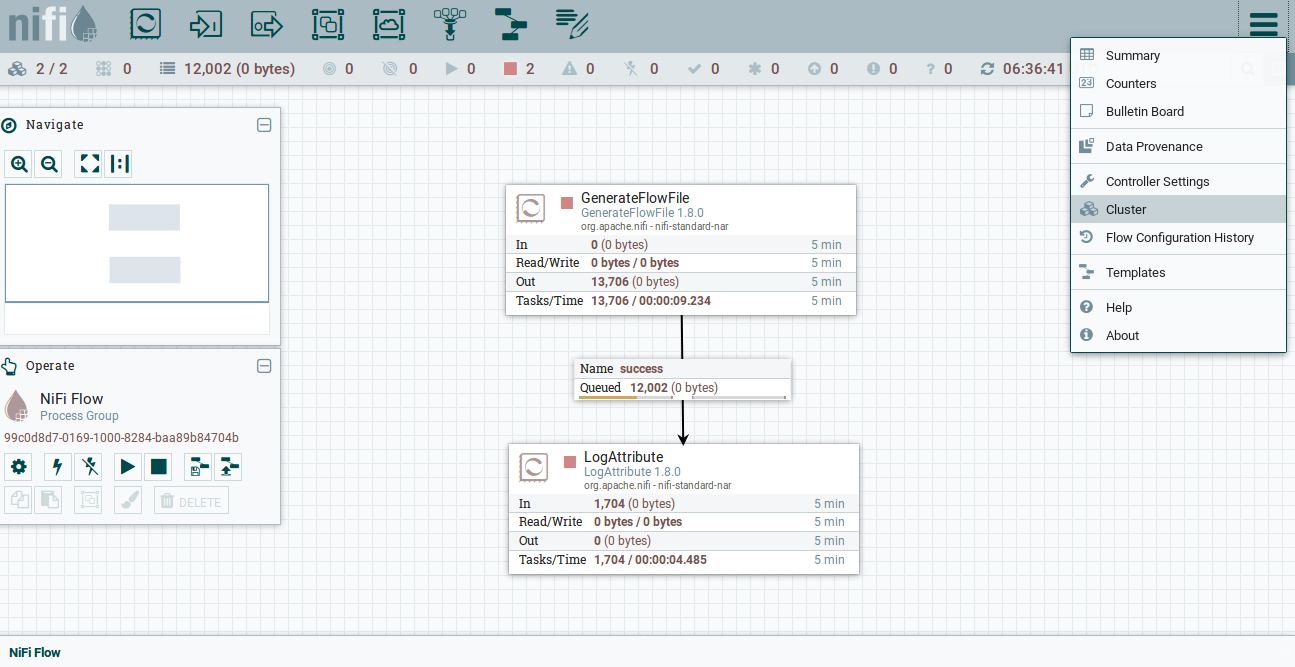This screenshot has height=667, width=1295.
Task: Click the change color brush icon
Action: point(127,500)
